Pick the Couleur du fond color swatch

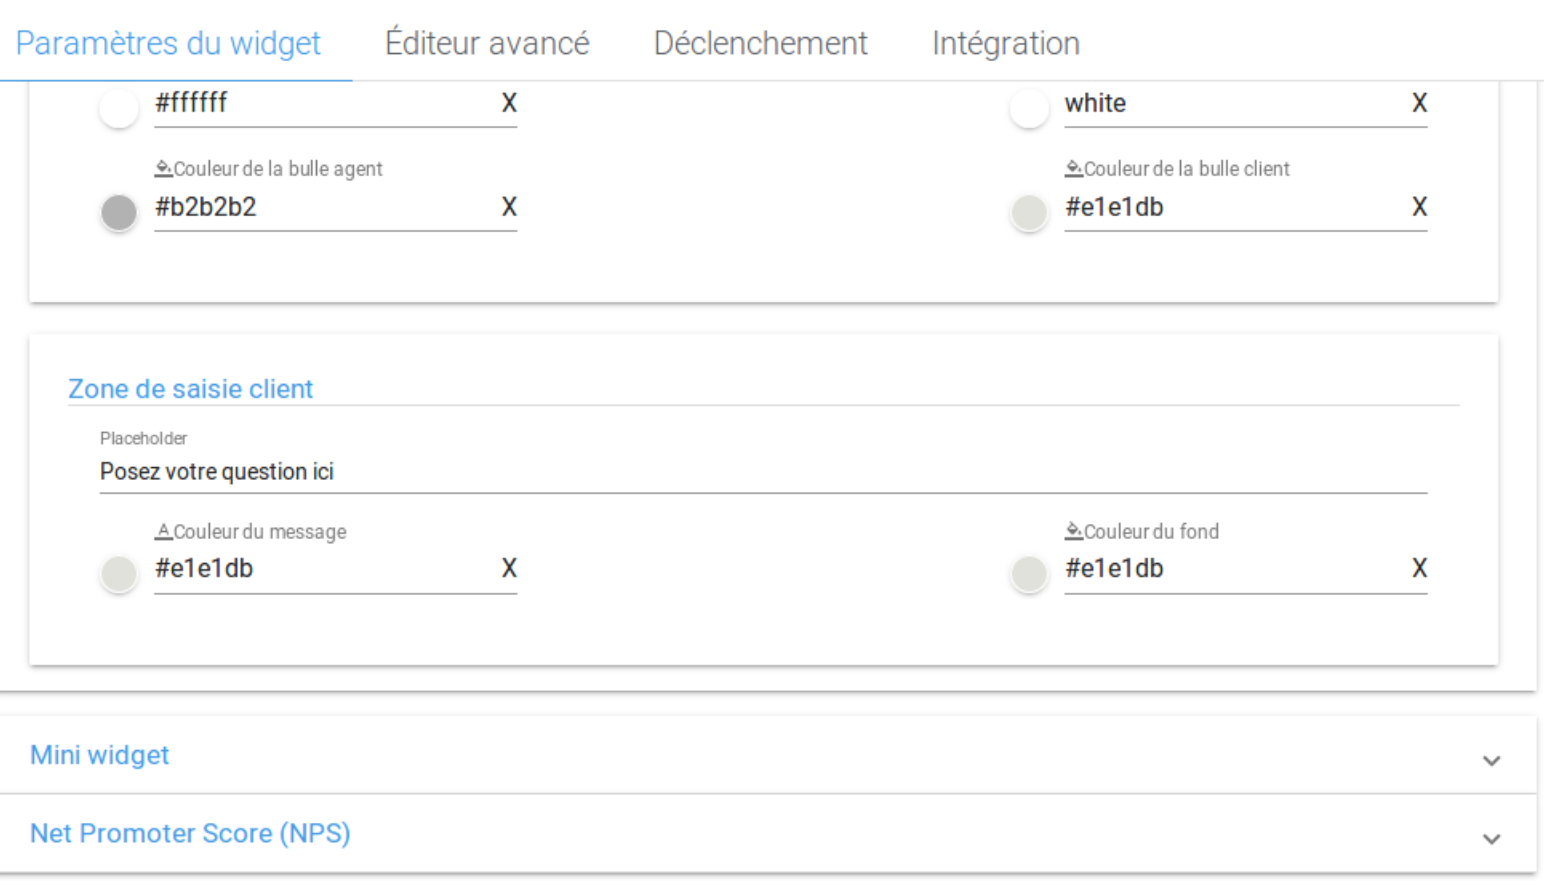coord(1029,574)
